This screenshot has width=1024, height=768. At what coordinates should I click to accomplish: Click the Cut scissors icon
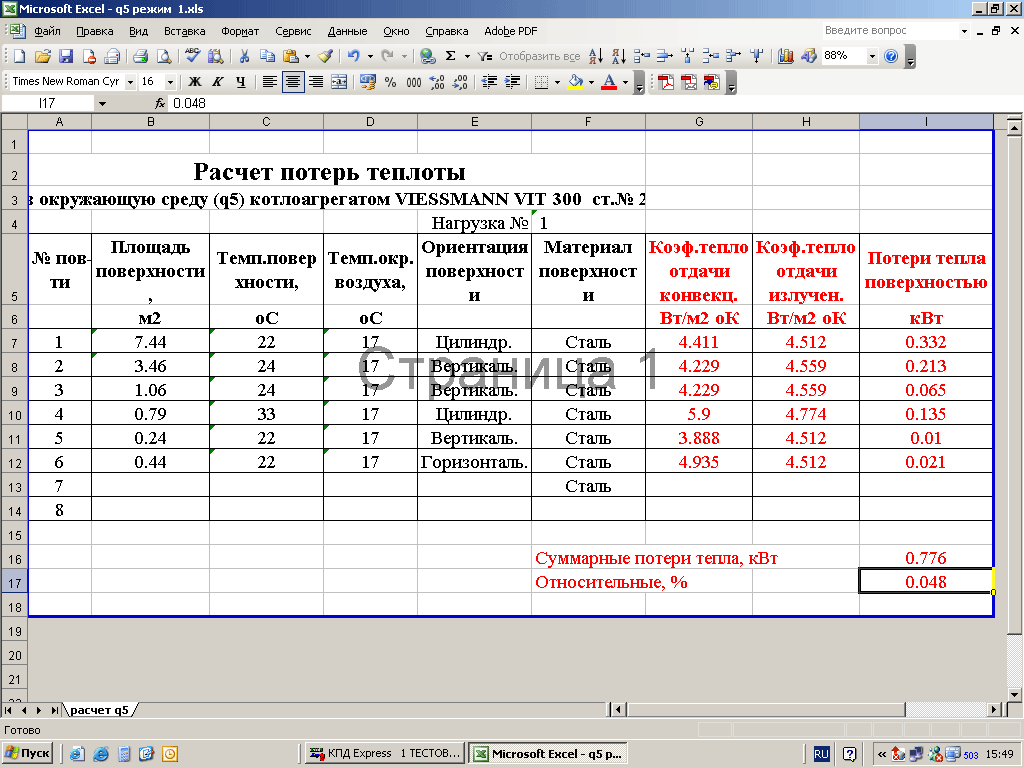[245, 56]
